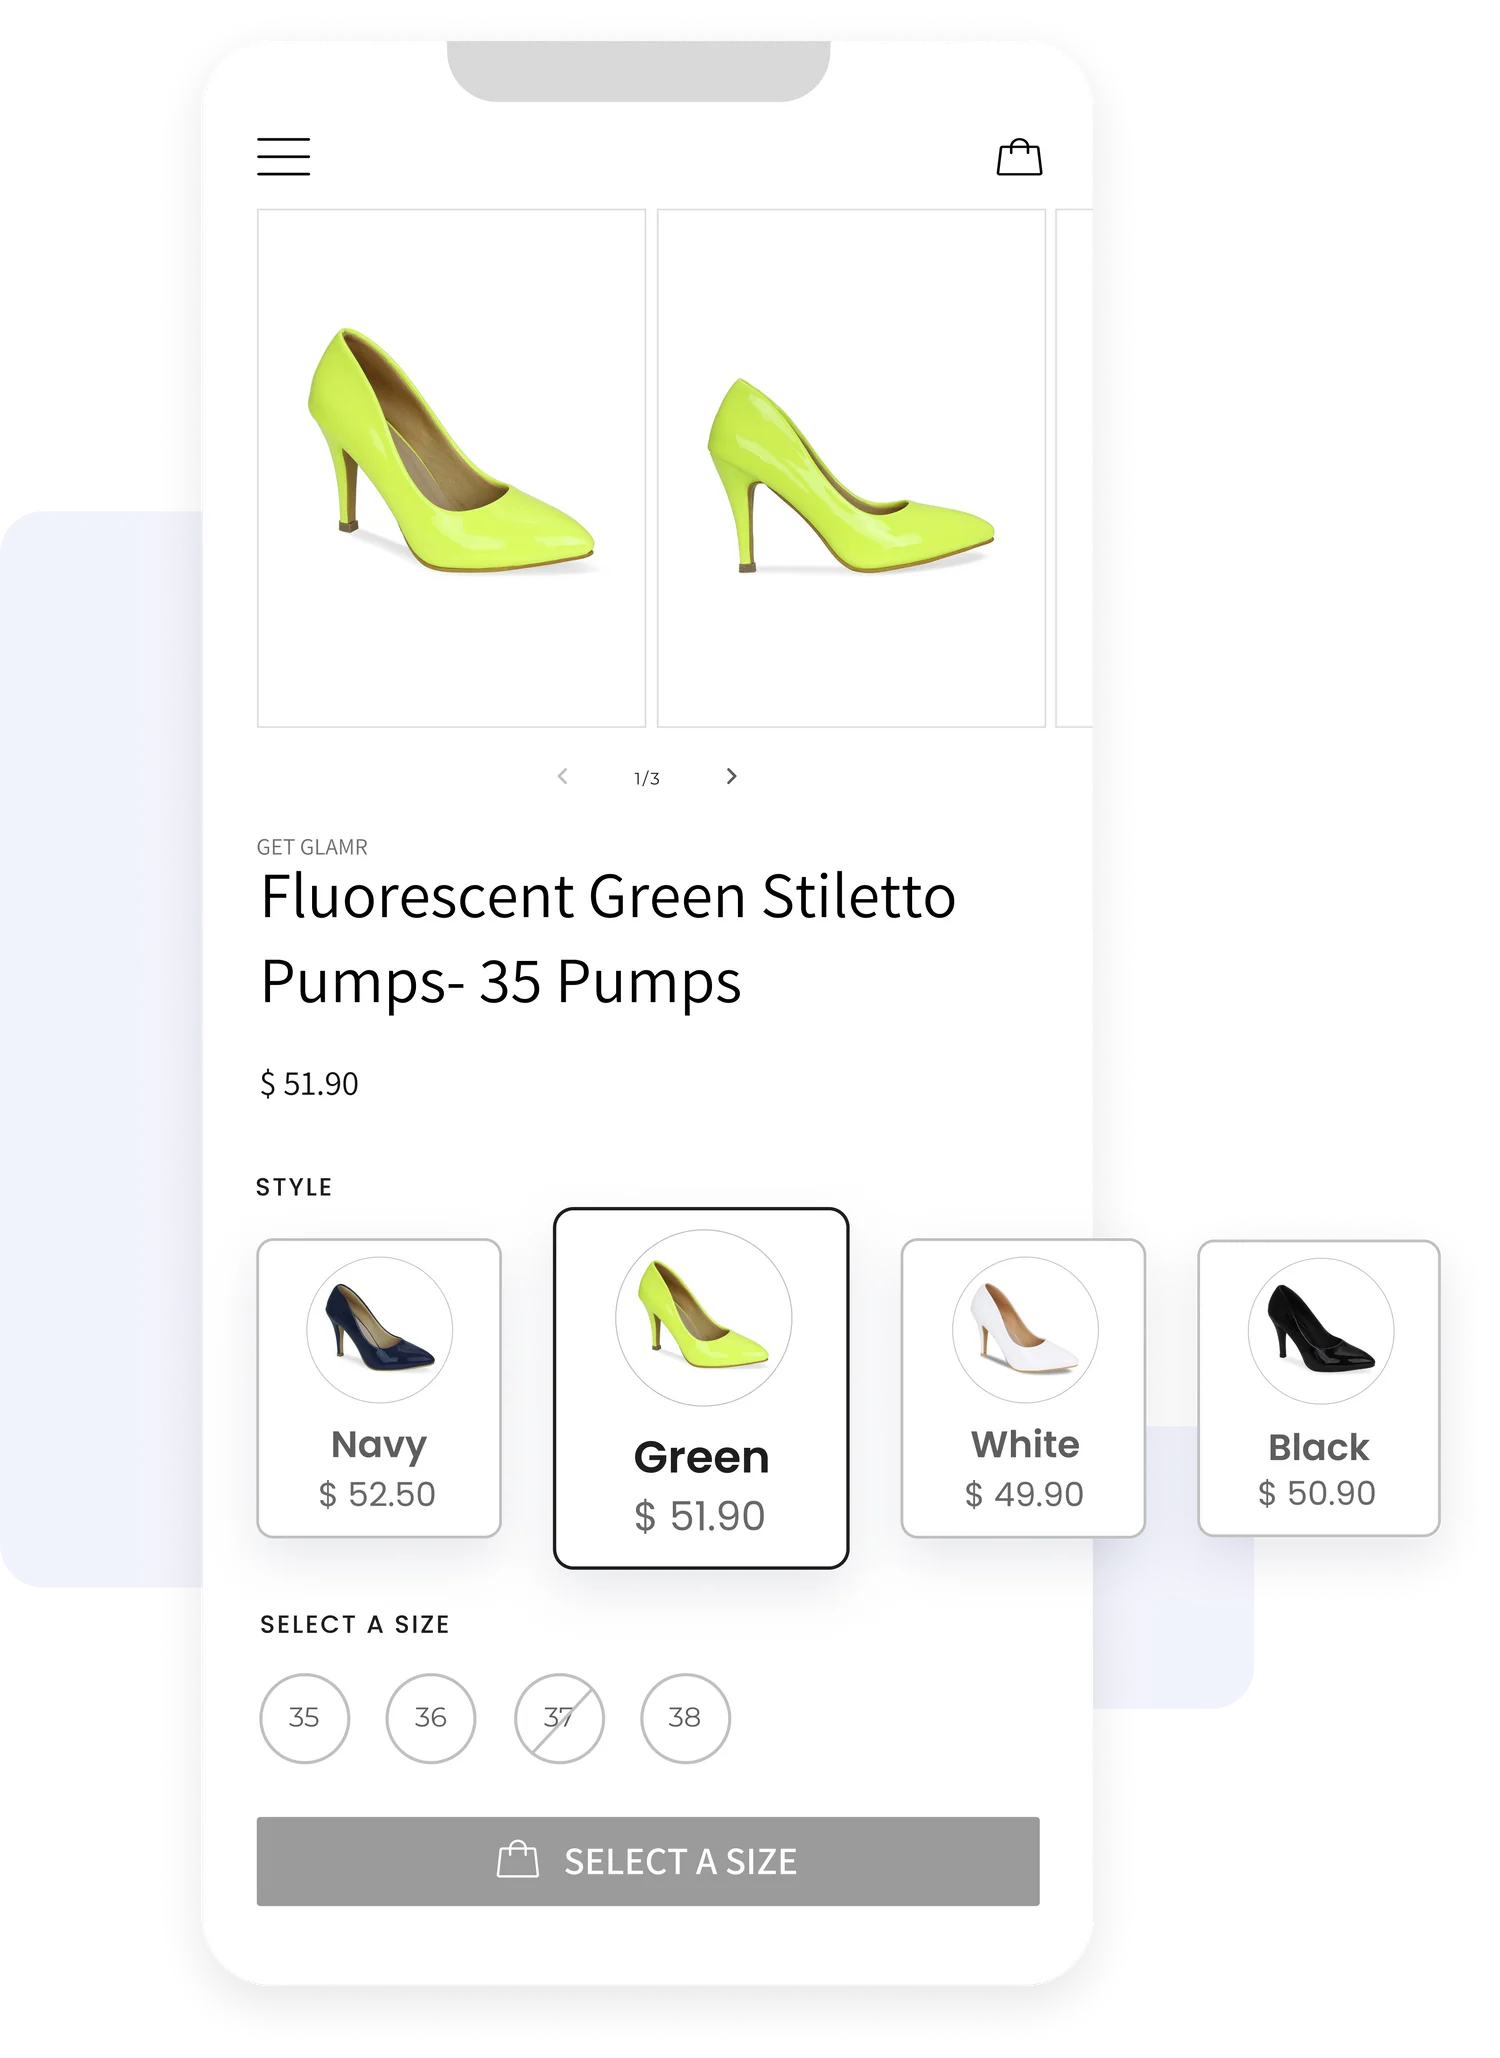This screenshot has height=2058, width=1500.
Task: Select the Navy style card
Action: pyautogui.click(x=379, y=1387)
